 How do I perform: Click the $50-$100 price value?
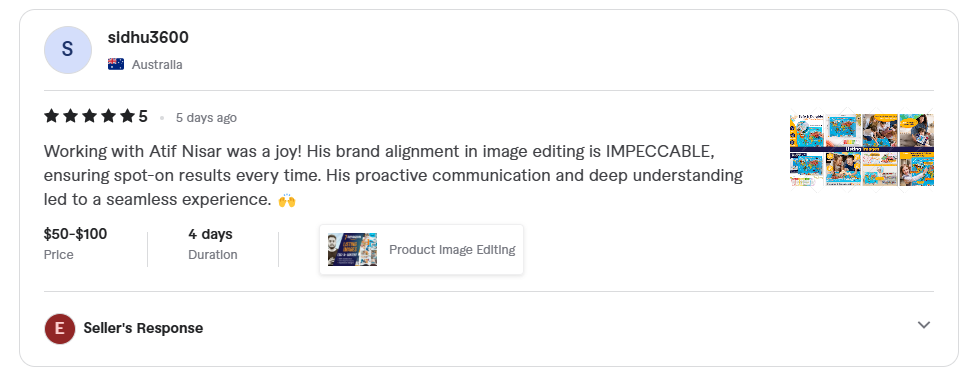coord(75,234)
